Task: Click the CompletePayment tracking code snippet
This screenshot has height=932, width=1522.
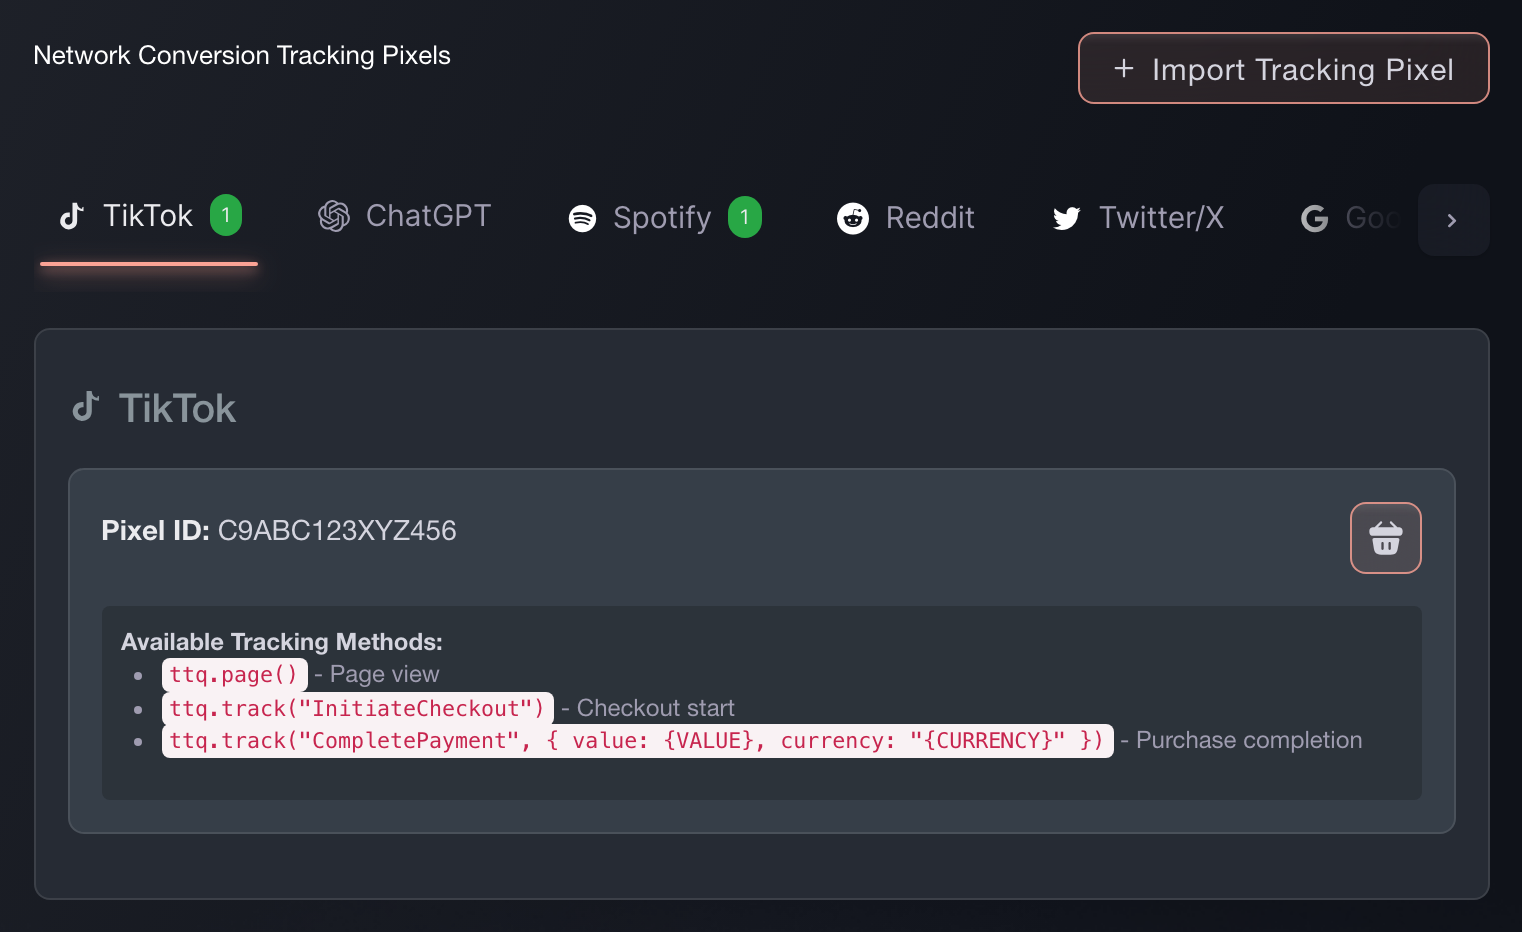Action: (x=637, y=741)
